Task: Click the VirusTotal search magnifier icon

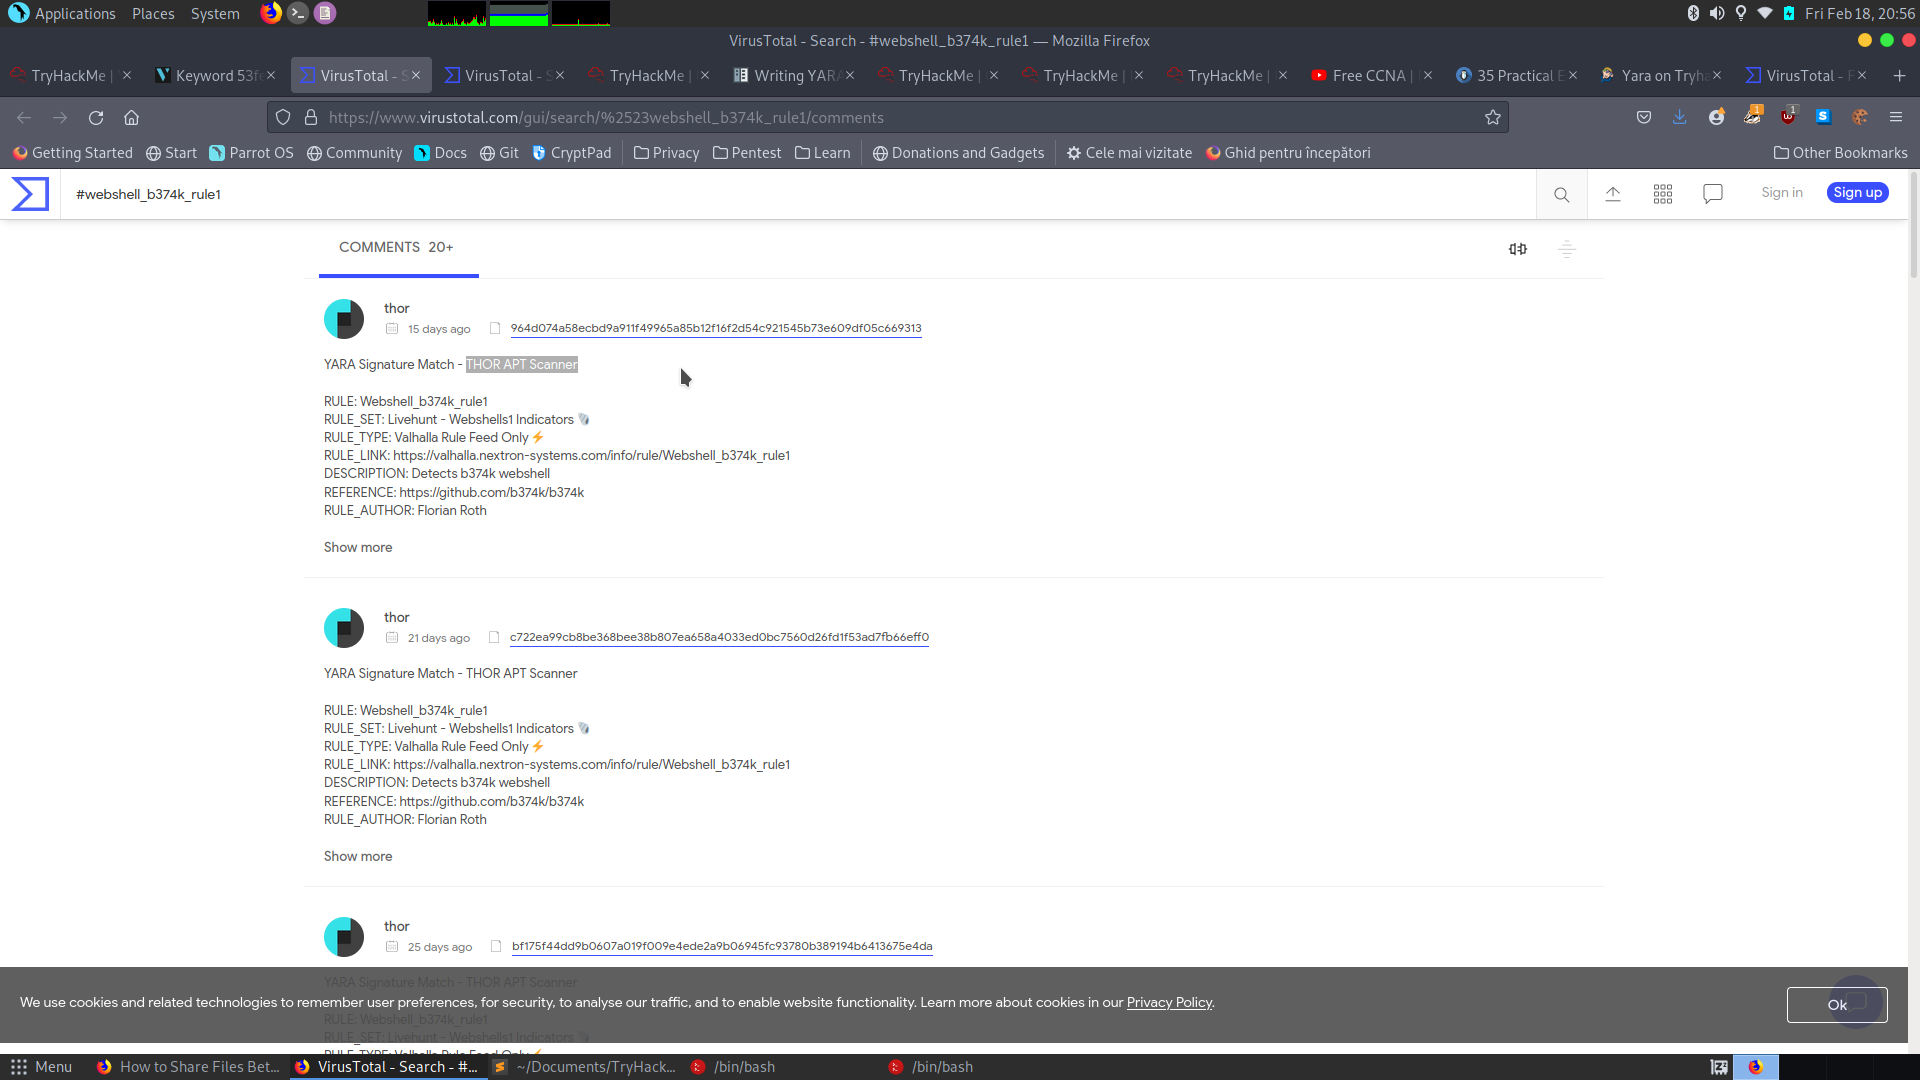Action: coord(1561,194)
